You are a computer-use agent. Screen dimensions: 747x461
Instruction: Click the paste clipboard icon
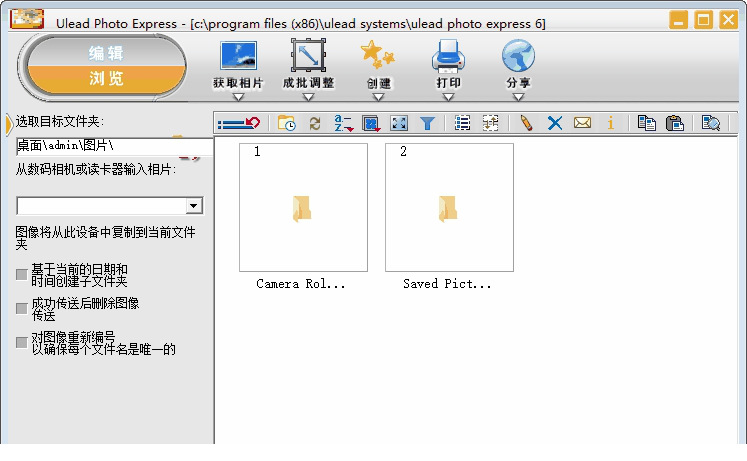point(675,123)
